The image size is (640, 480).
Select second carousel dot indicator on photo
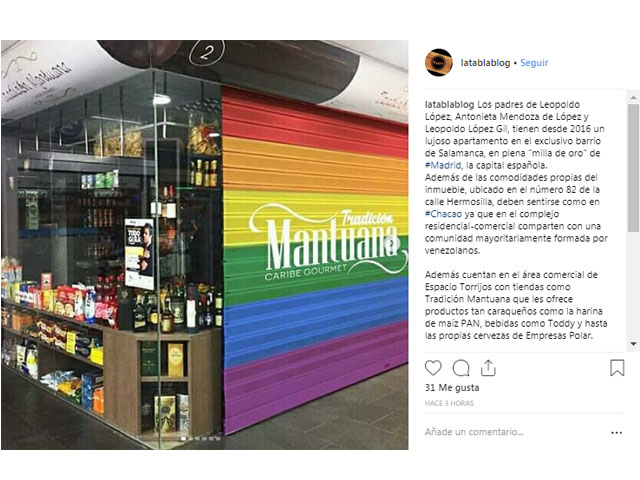tap(190, 438)
